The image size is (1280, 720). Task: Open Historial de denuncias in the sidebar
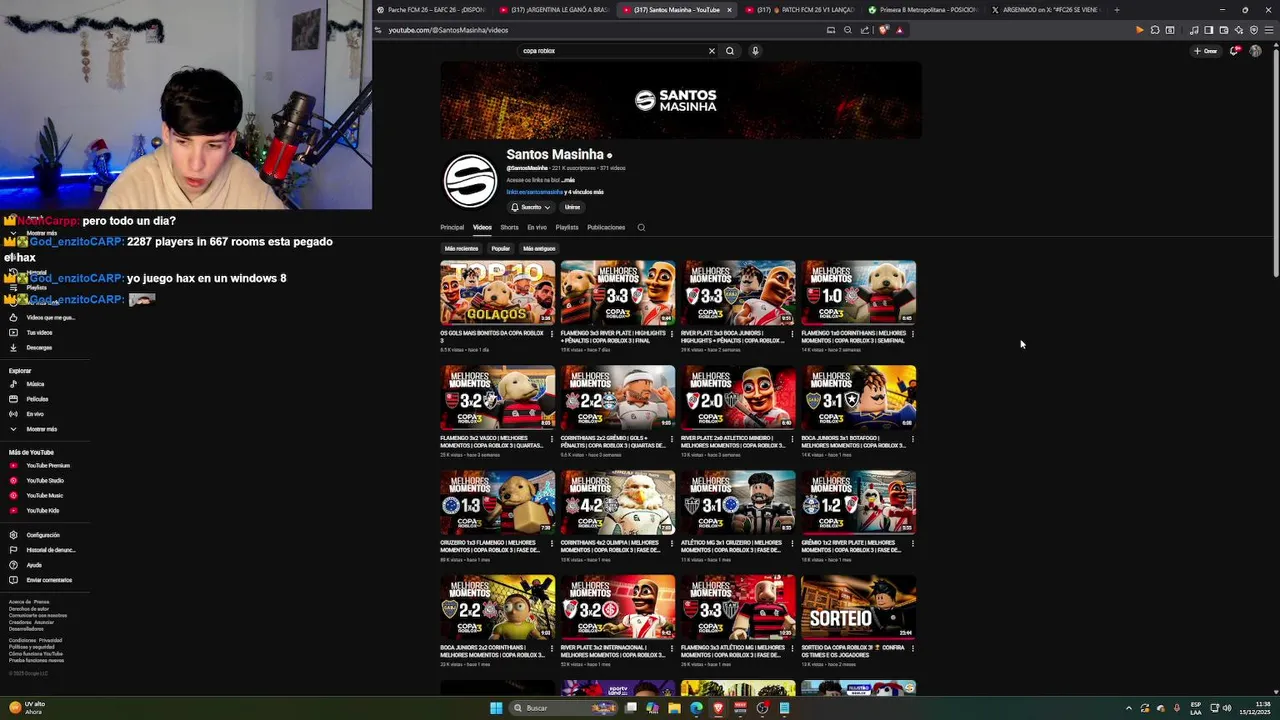(x=50, y=550)
